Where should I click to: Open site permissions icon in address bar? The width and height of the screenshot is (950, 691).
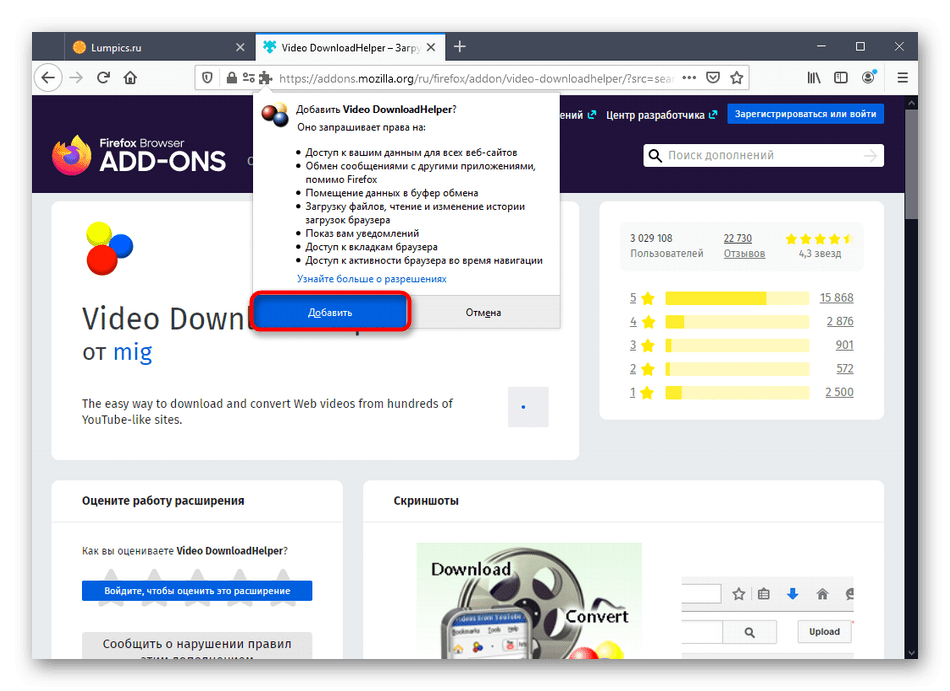pos(248,78)
